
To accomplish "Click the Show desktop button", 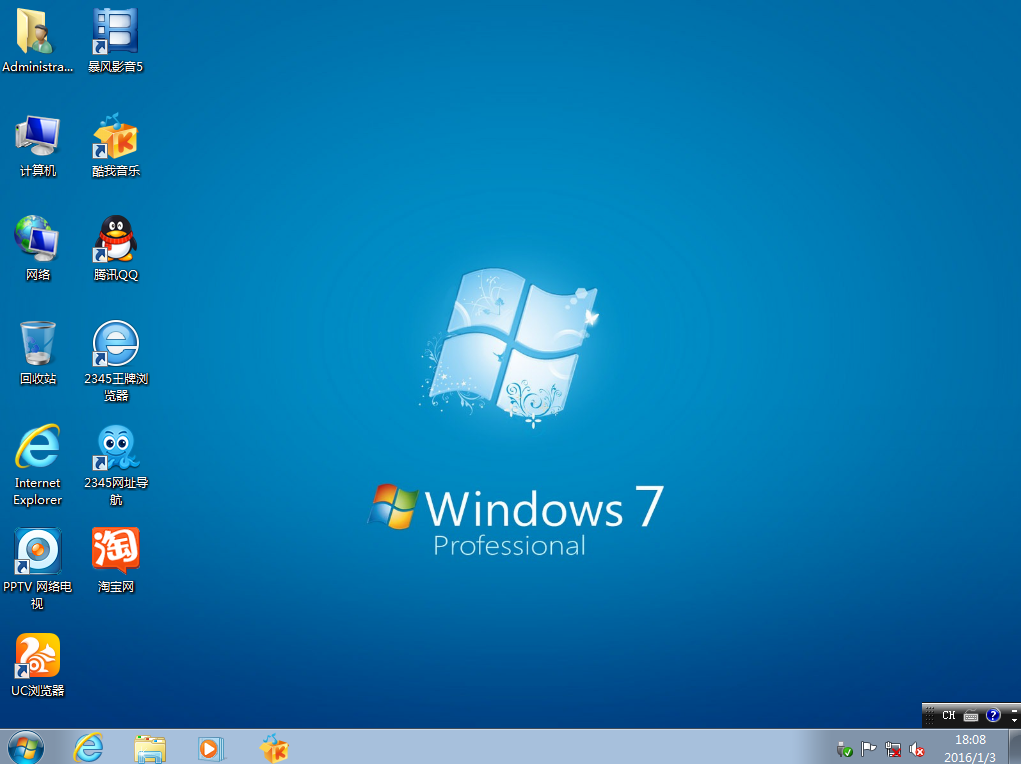I will (x=1014, y=747).
